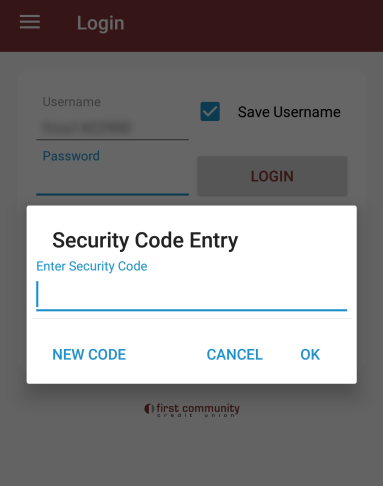Click the Password field label
Viewport: 383px width, 486px height.
[x=71, y=156]
